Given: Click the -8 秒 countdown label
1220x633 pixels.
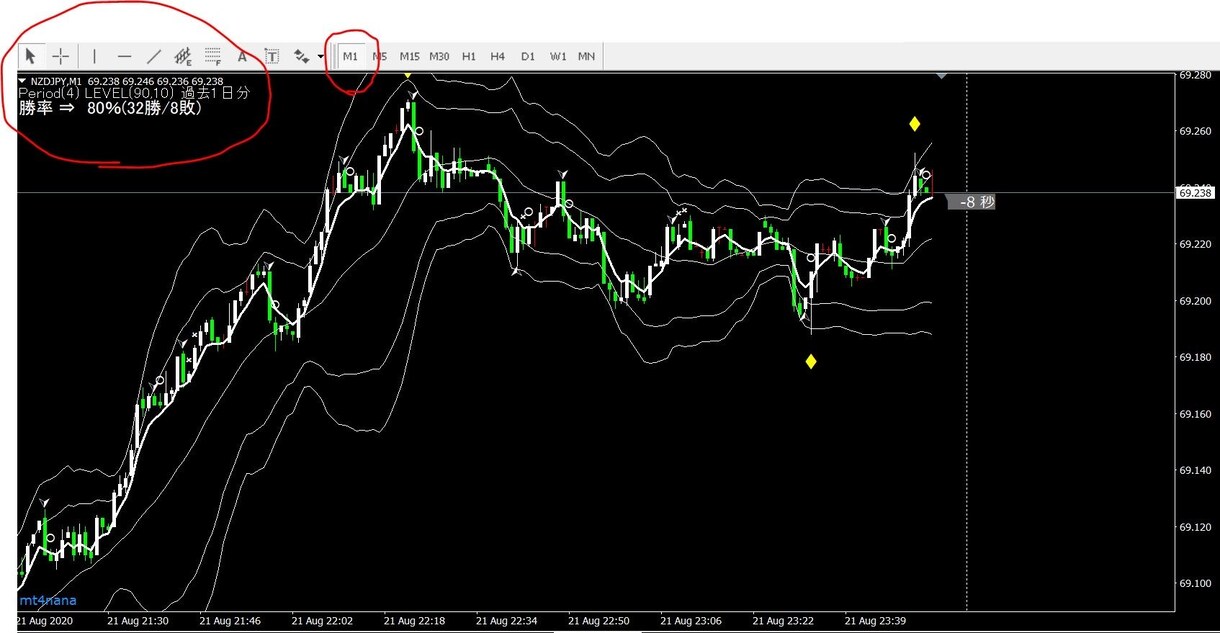Looking at the screenshot, I should point(972,202).
